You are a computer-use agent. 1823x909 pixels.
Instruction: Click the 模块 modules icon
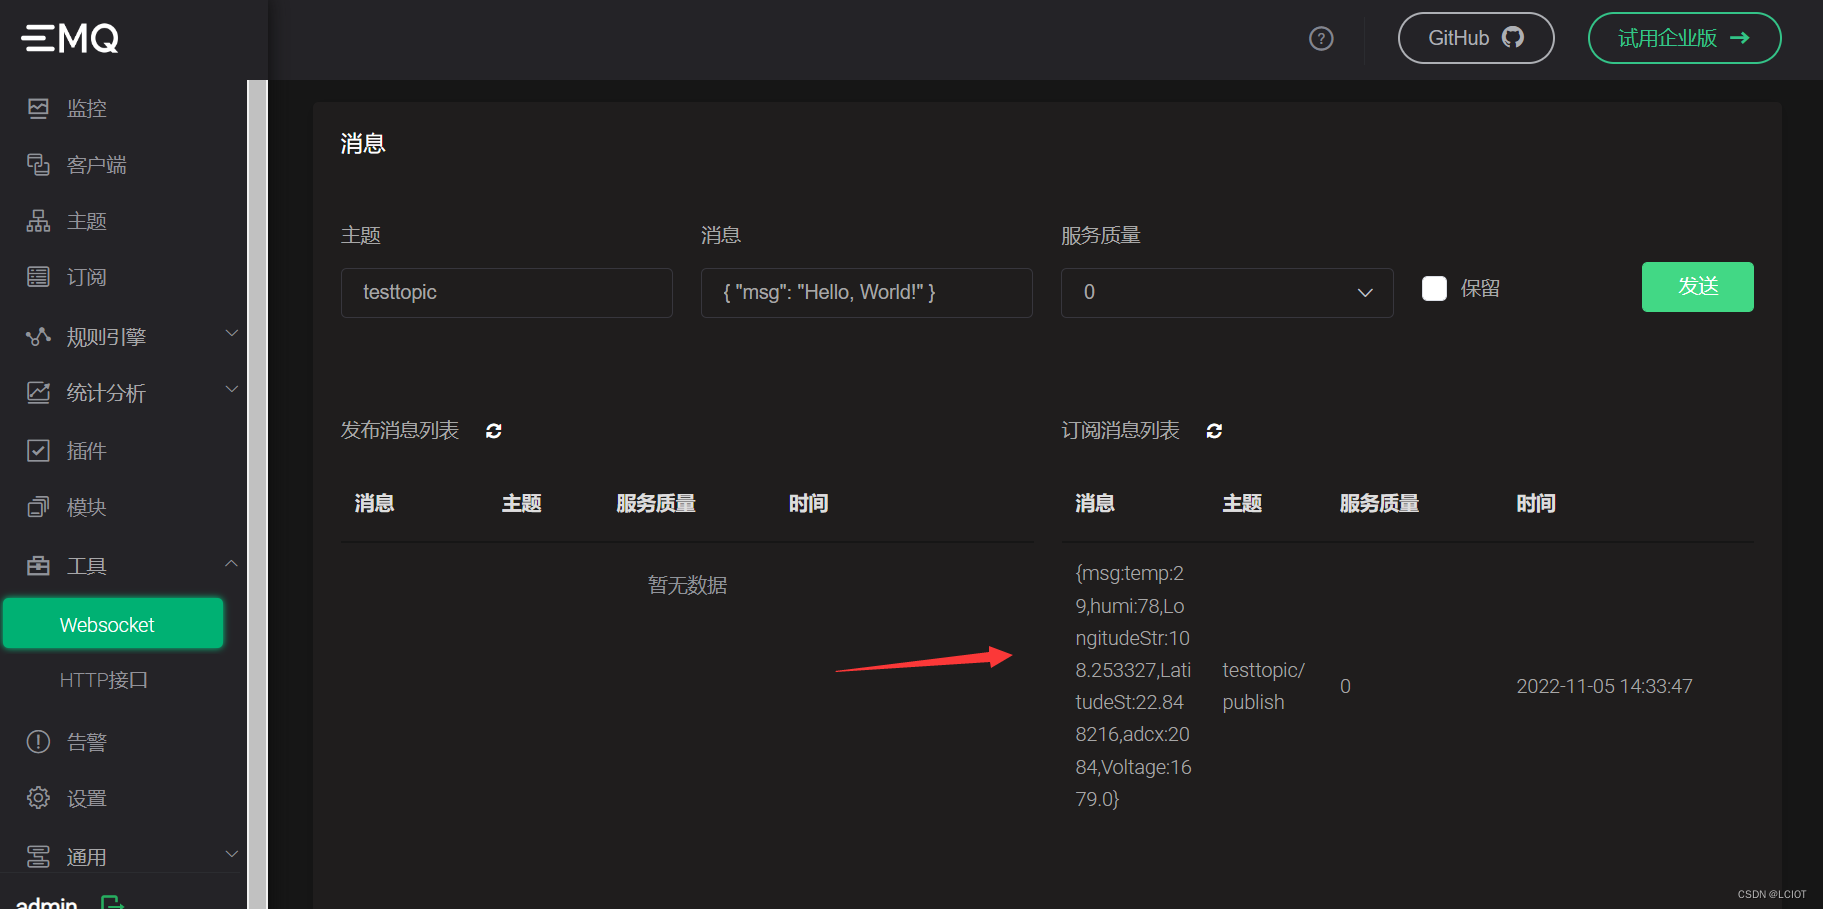point(38,507)
